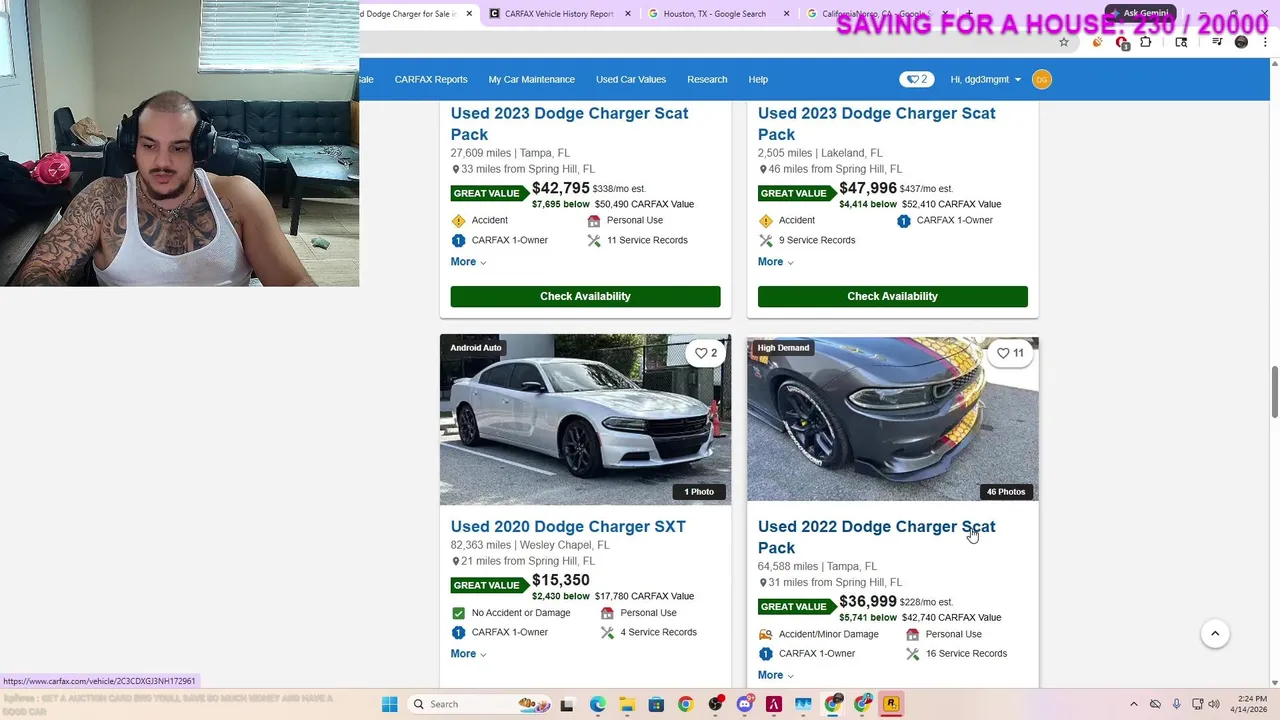Expand More on the $47,996 Scat Pack

pos(775,262)
